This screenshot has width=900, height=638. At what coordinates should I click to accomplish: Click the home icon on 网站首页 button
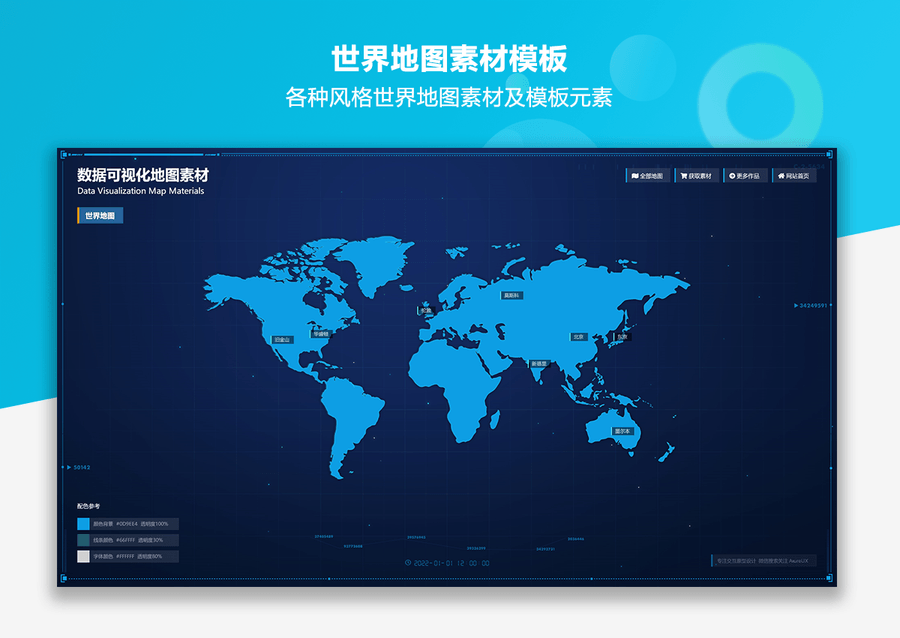pyautogui.click(x=780, y=176)
